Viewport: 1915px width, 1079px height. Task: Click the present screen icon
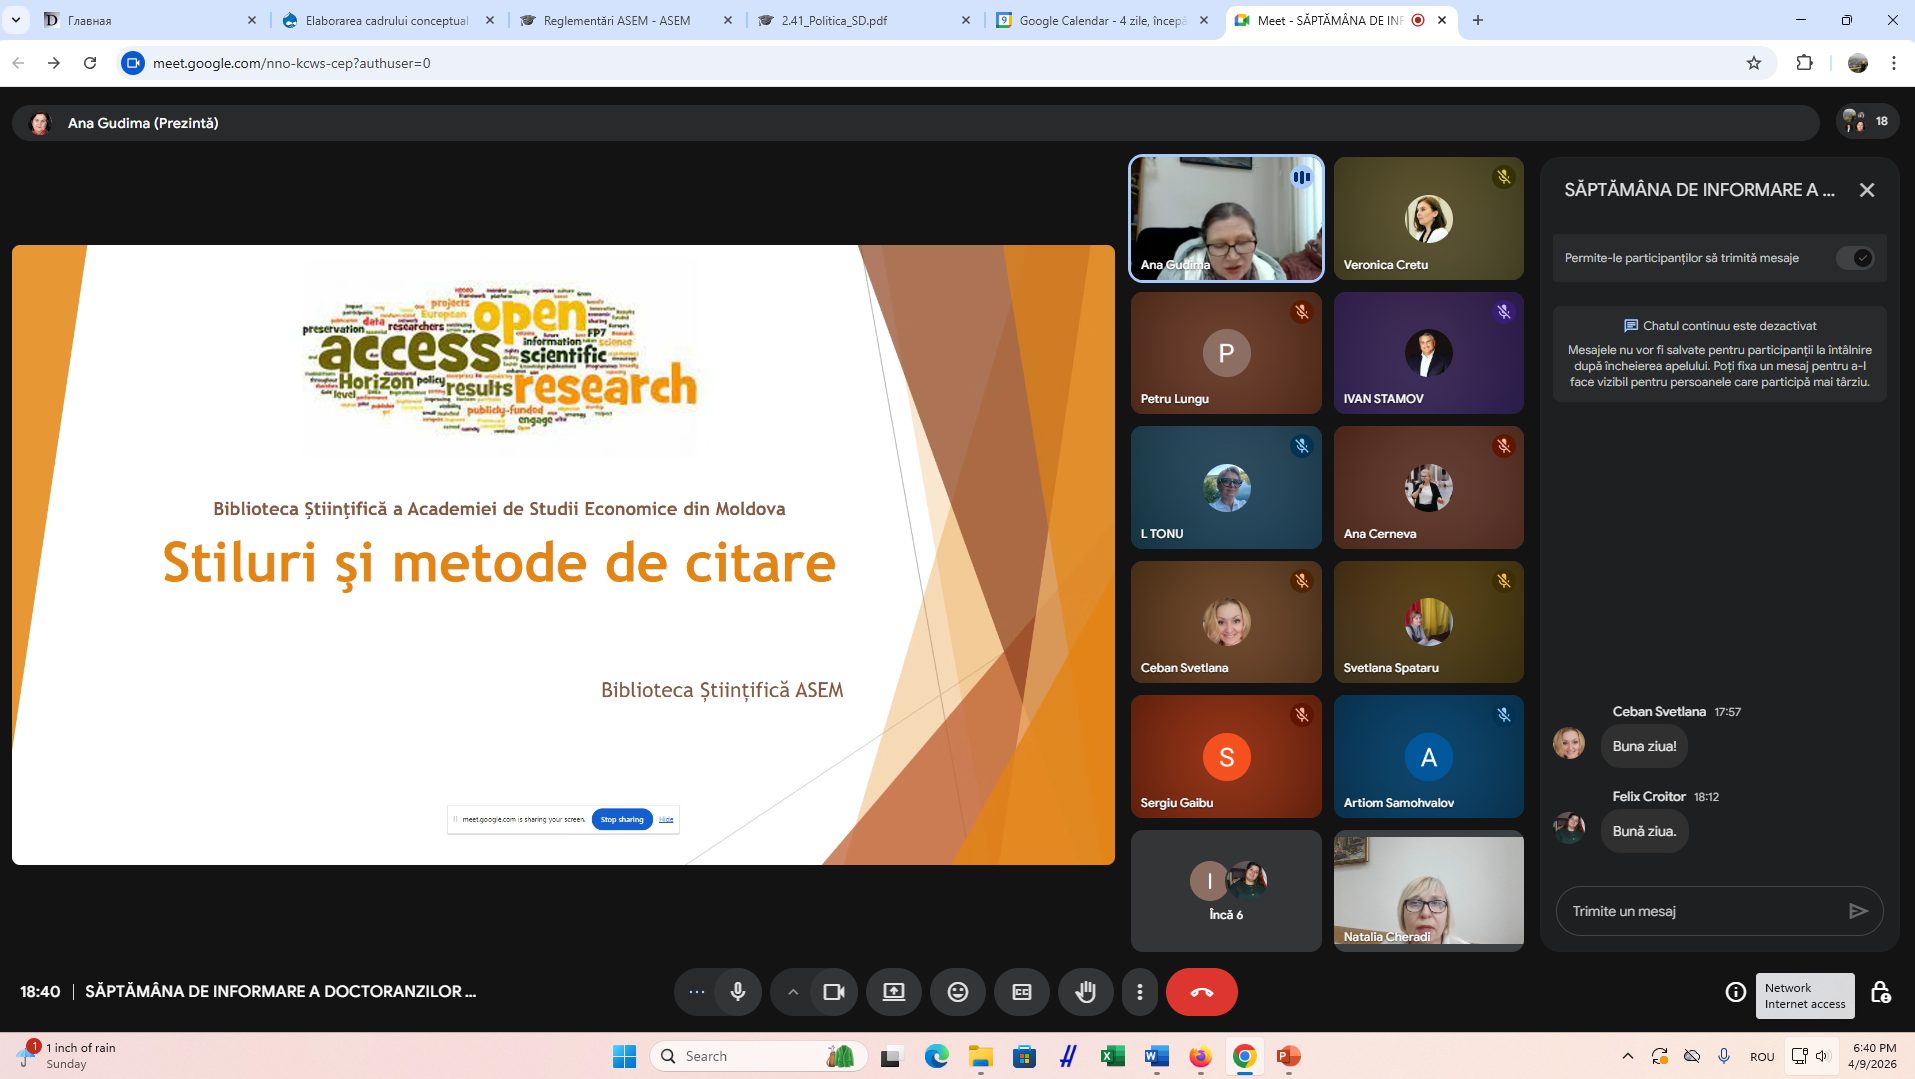pyautogui.click(x=893, y=992)
